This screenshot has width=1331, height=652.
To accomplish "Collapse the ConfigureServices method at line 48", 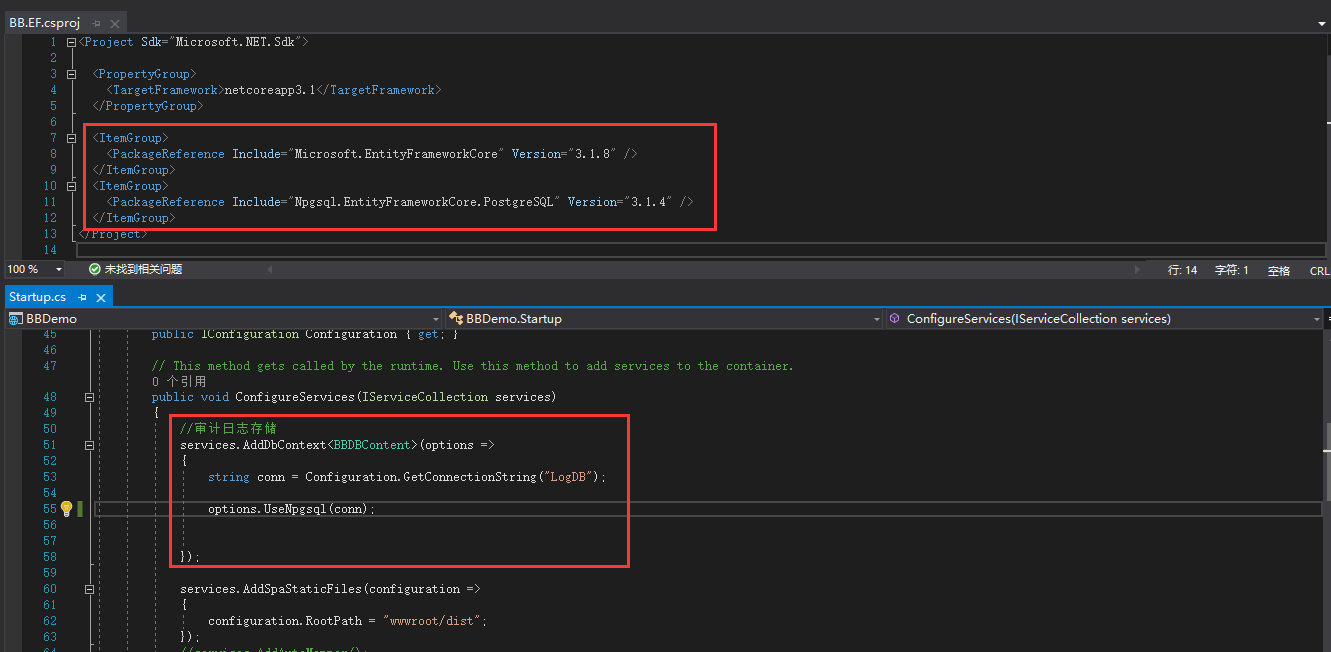I will tap(89, 397).
